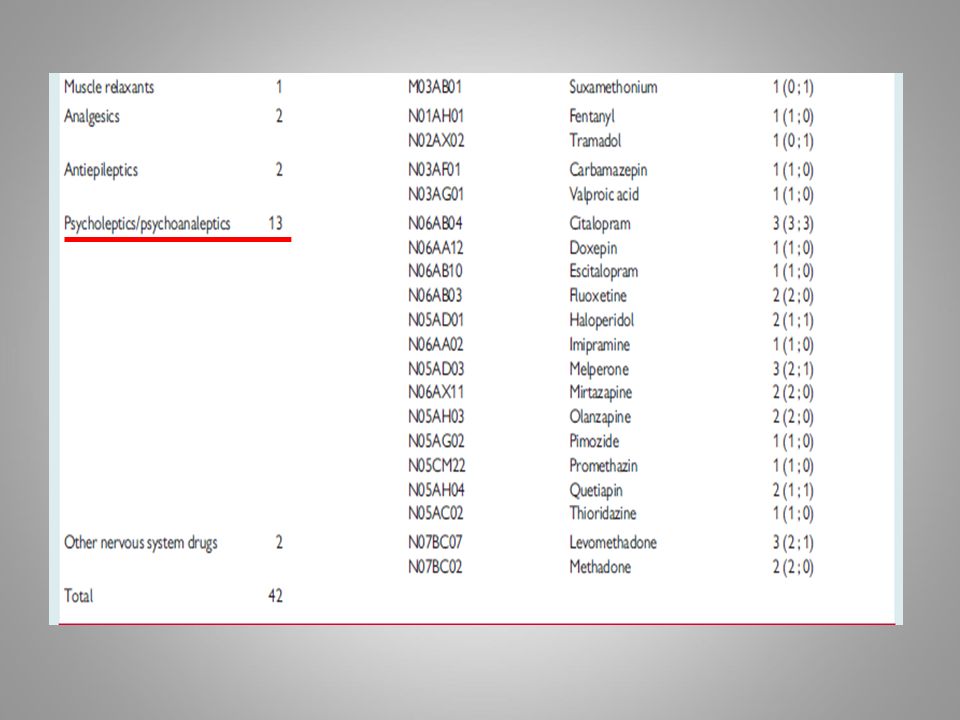960x720 pixels.
Task: Click ATC code N06AB03
Action: 435,296
